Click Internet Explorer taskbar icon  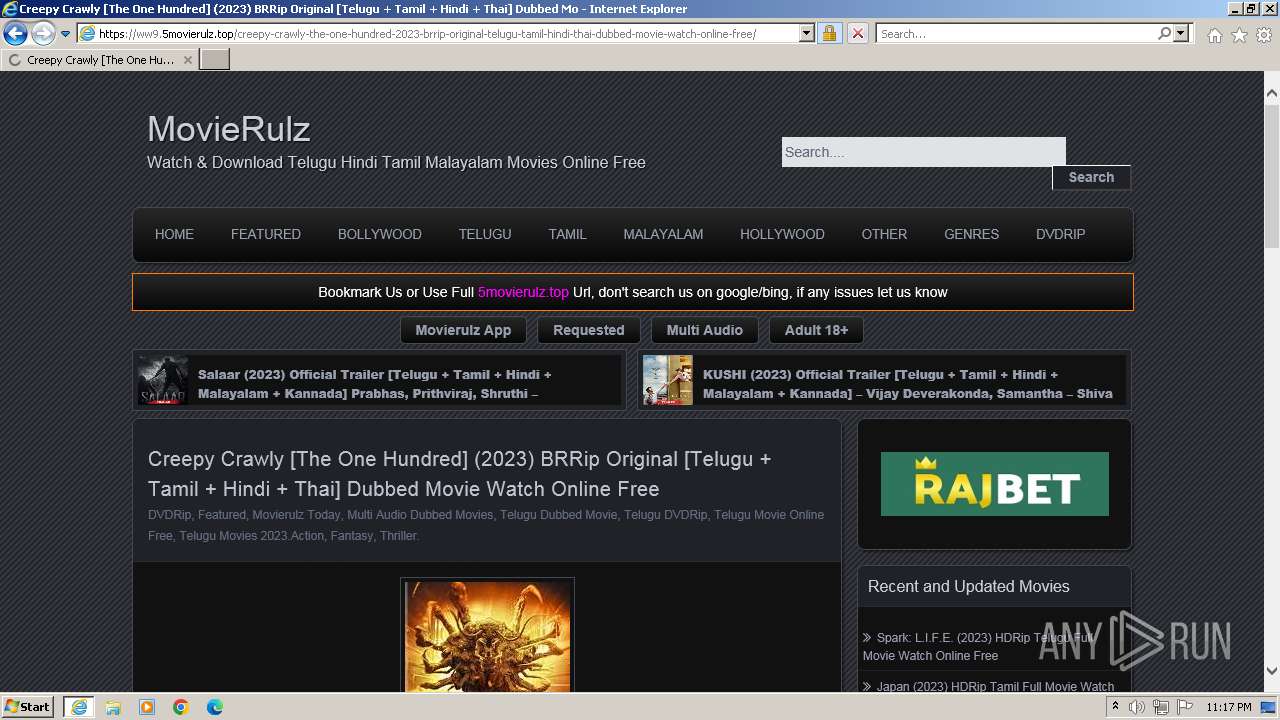tap(79, 707)
